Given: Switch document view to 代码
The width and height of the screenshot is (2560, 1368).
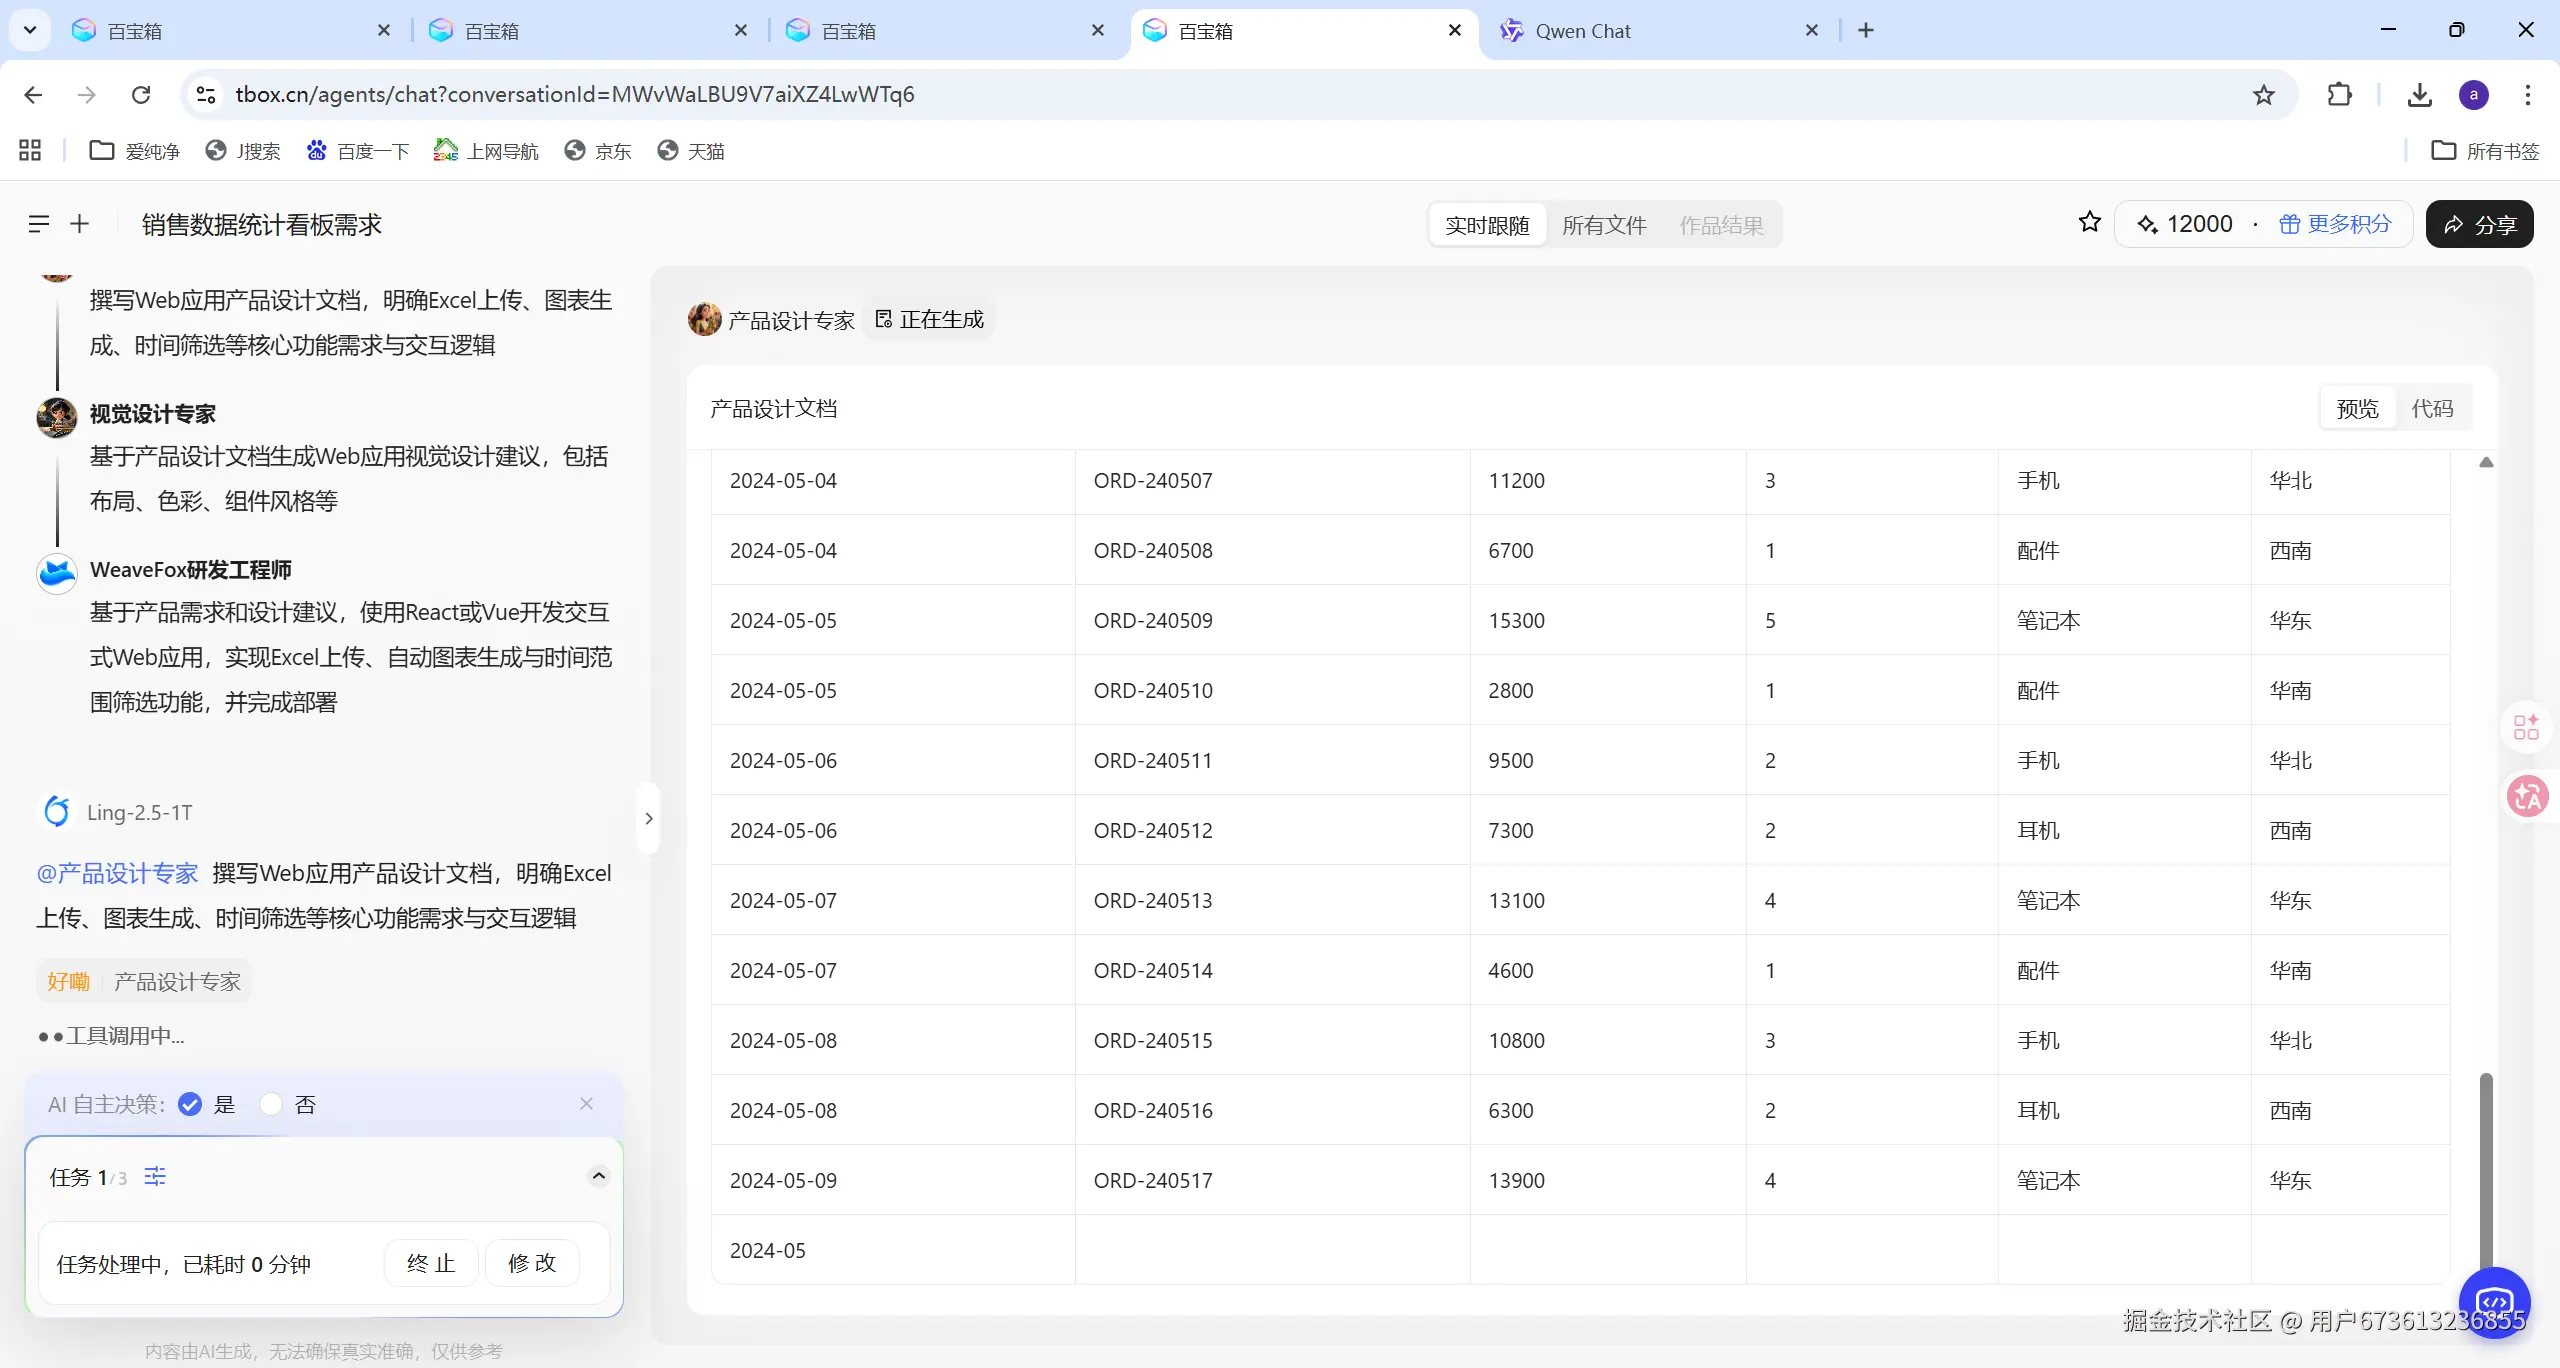Looking at the screenshot, I should click(2432, 408).
